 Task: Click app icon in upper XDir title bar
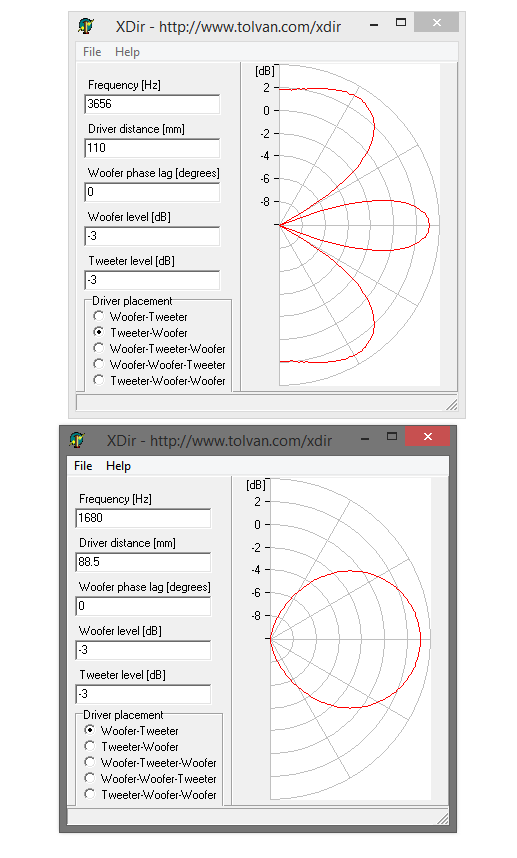pyautogui.click(x=86, y=26)
